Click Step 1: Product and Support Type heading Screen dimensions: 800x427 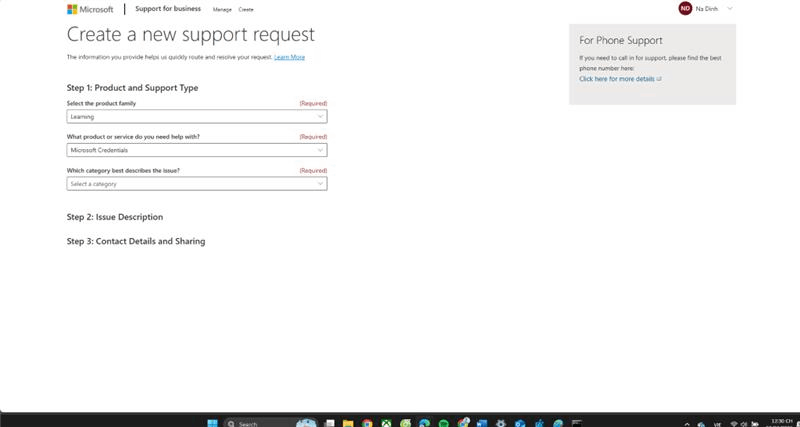[132, 88]
